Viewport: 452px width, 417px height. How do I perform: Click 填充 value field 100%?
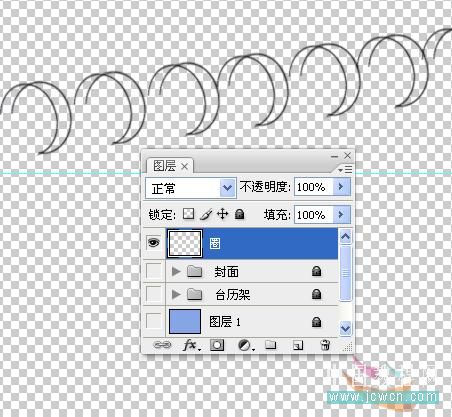coord(314,214)
